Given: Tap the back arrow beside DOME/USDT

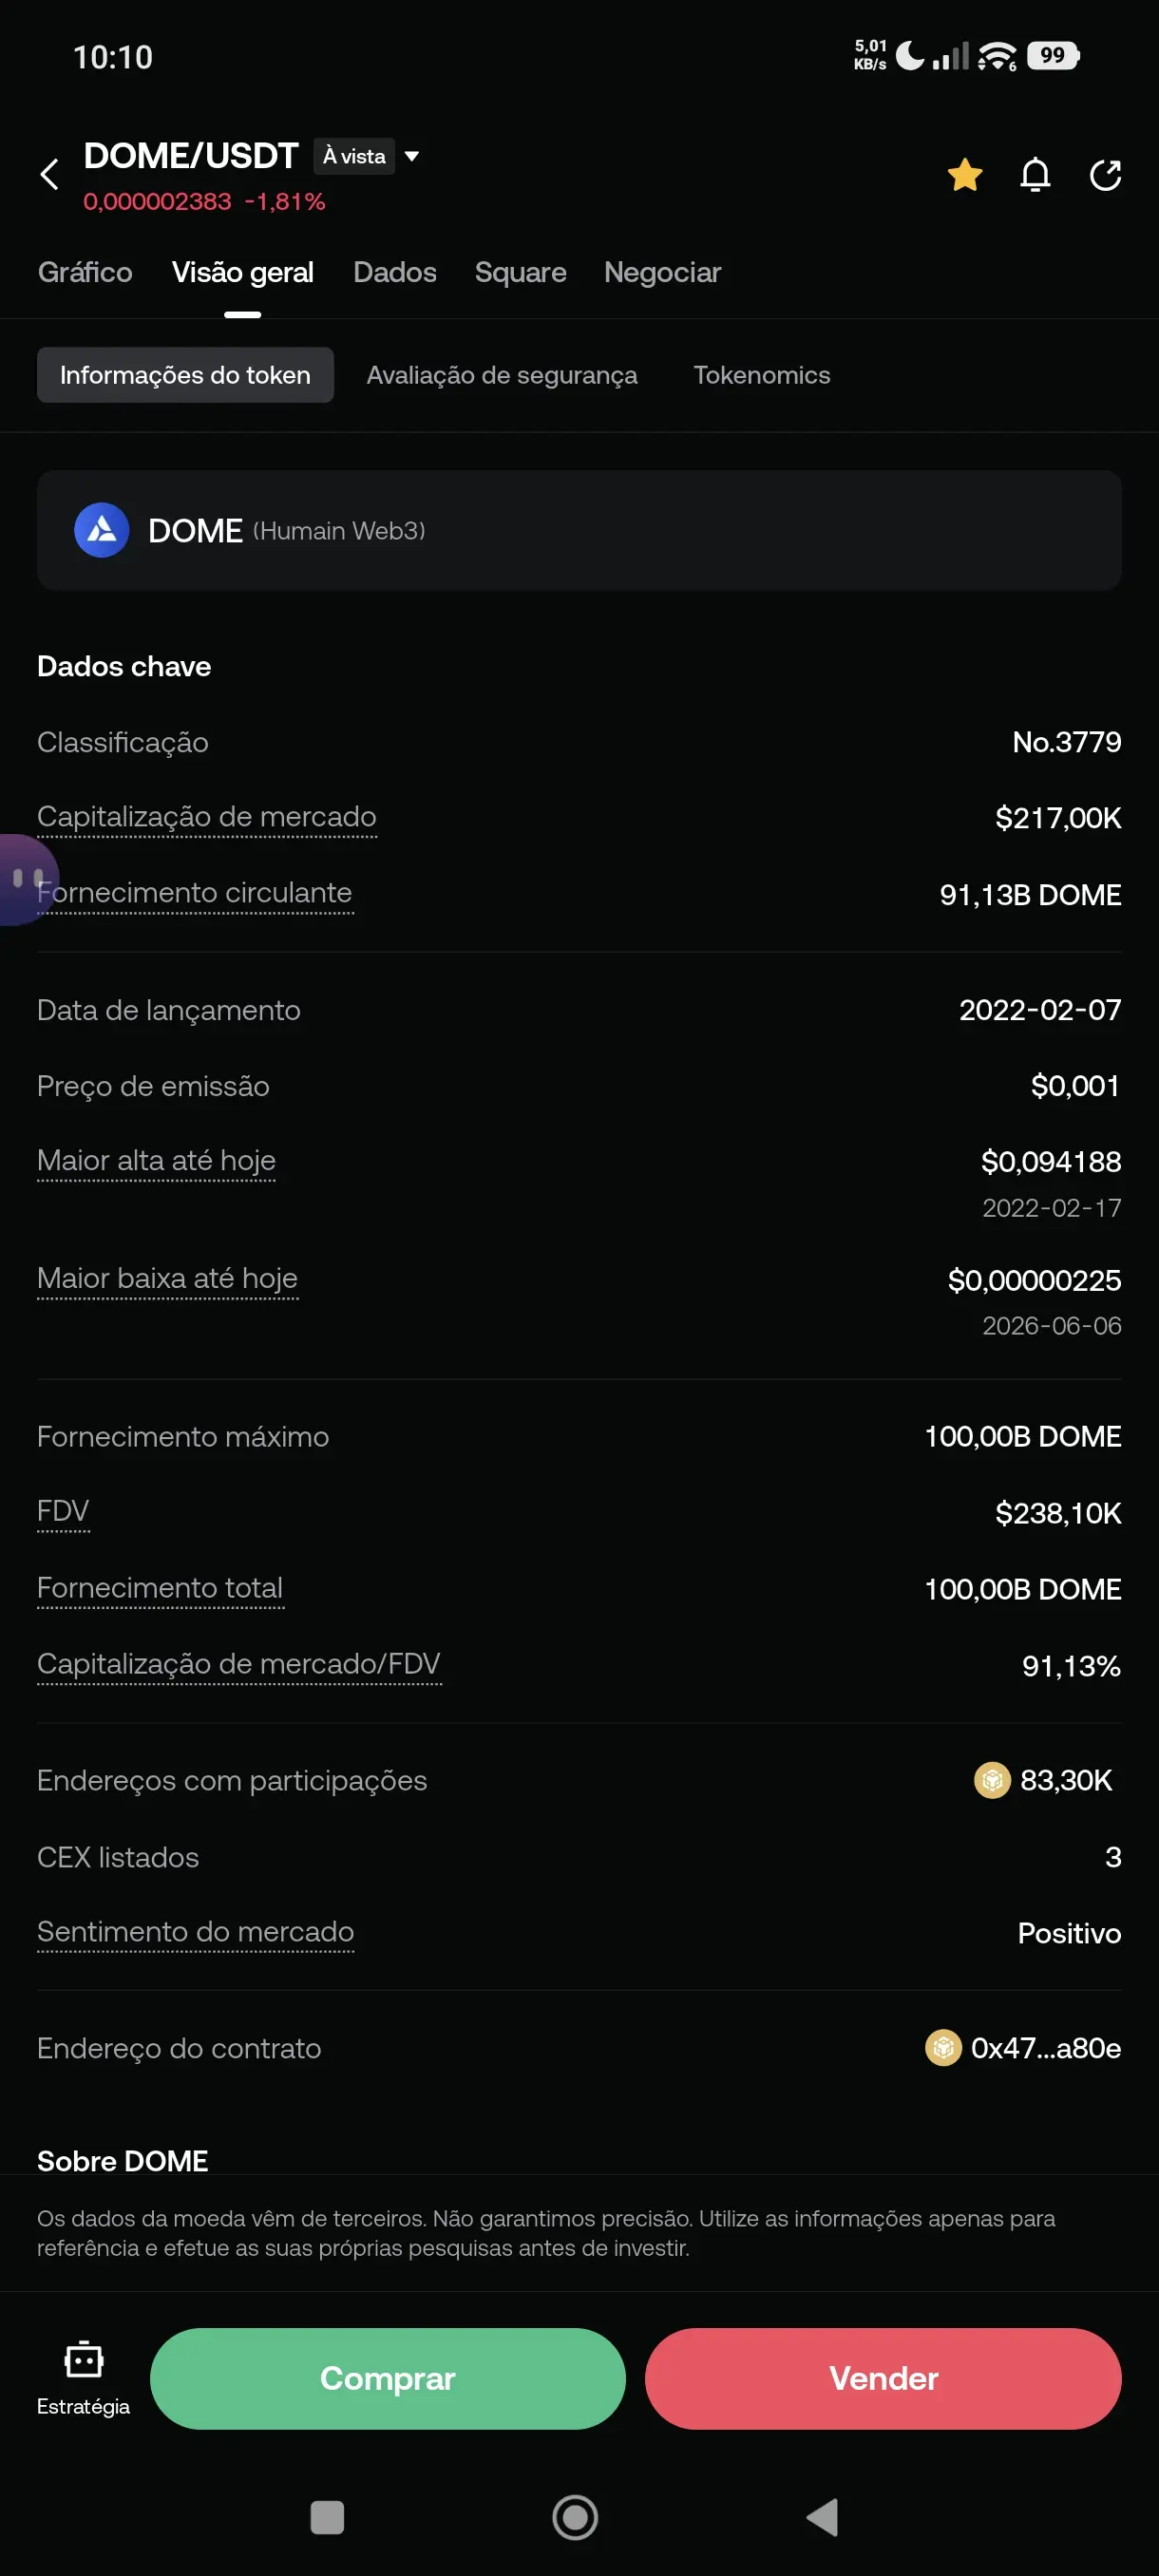Looking at the screenshot, I should pos(49,174).
